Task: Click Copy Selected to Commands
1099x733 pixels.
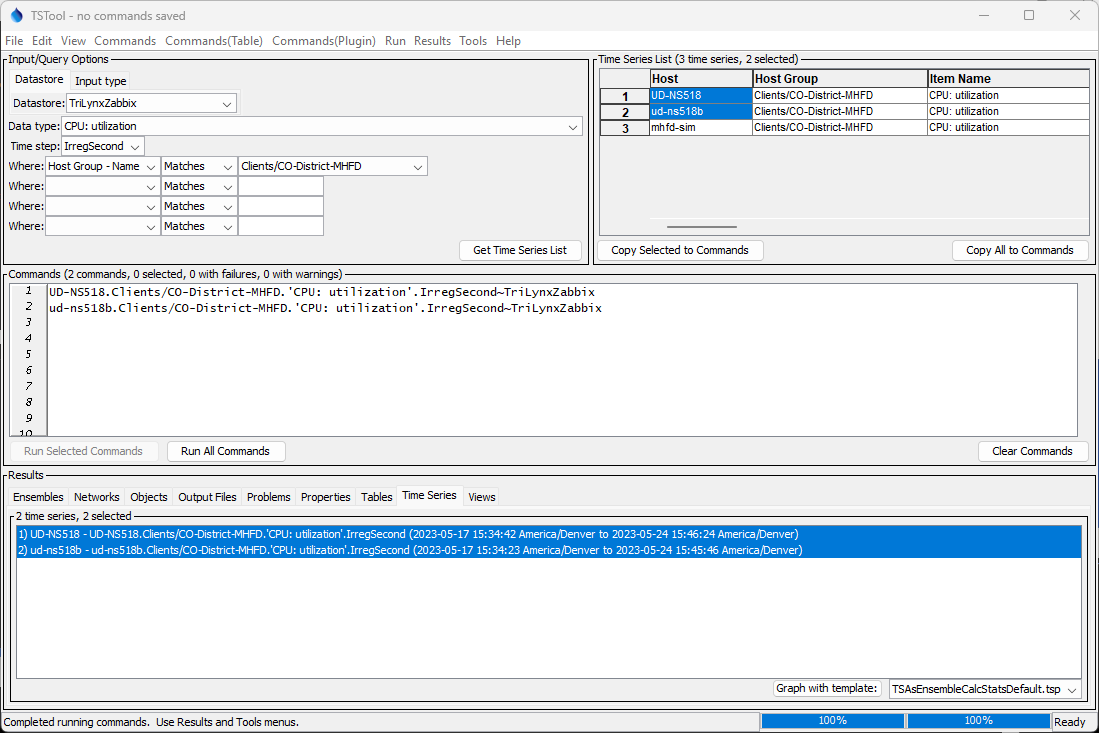Action: 681,250
